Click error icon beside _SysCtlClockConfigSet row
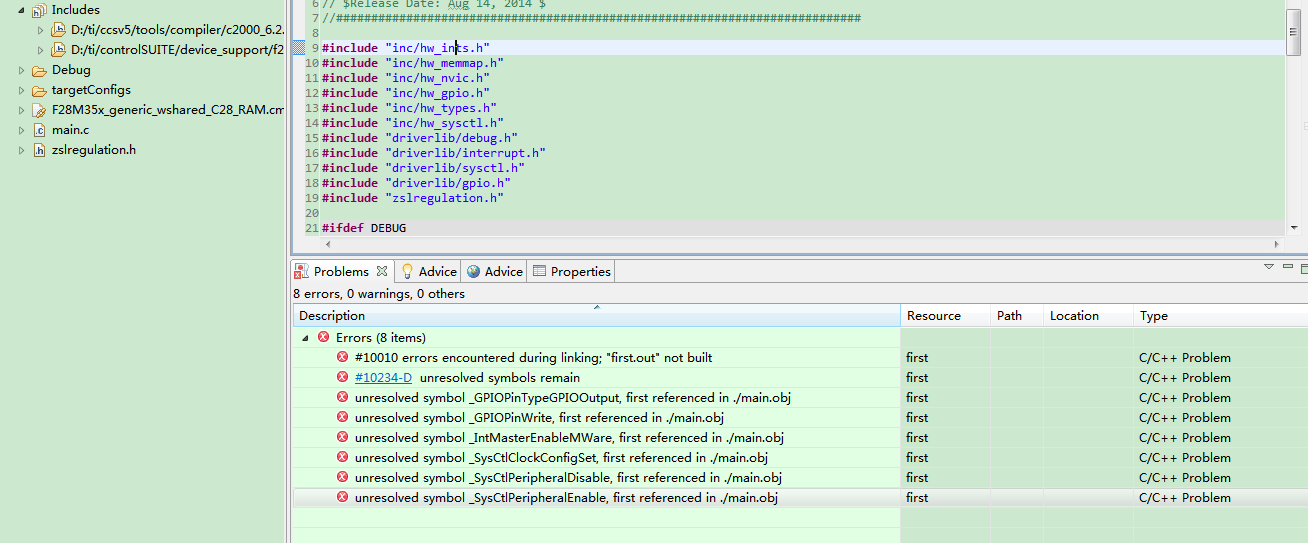 (x=342, y=458)
